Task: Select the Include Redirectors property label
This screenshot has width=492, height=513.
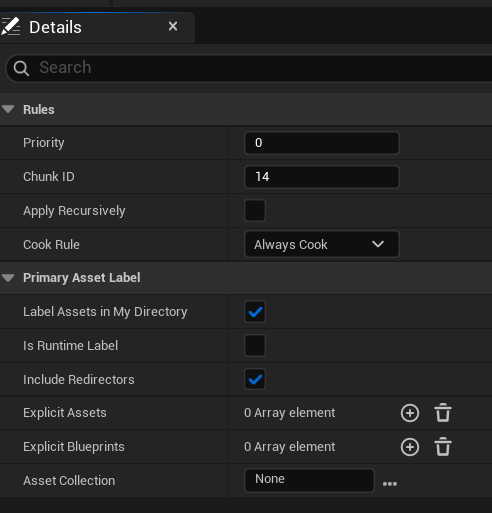Action: 79,380
